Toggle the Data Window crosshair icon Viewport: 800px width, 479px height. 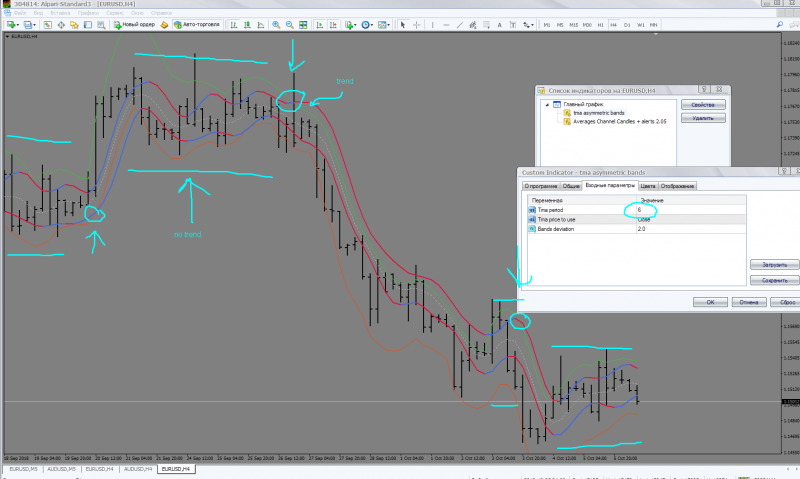pos(61,24)
